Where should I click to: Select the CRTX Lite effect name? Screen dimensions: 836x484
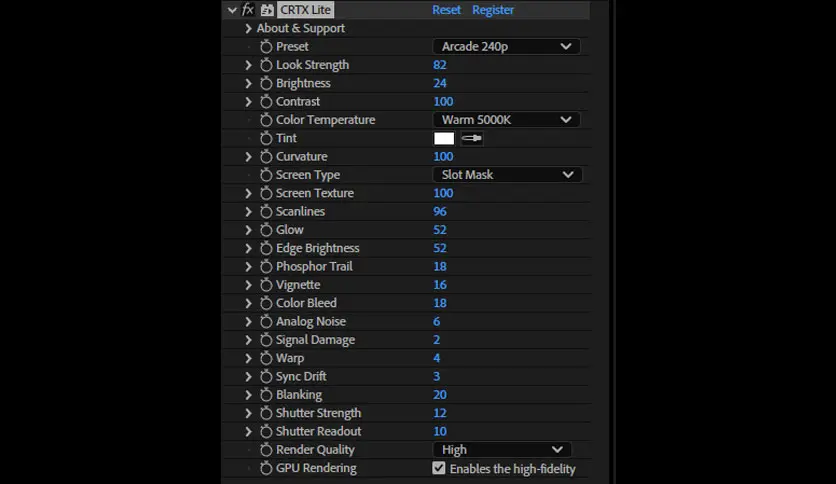click(306, 10)
